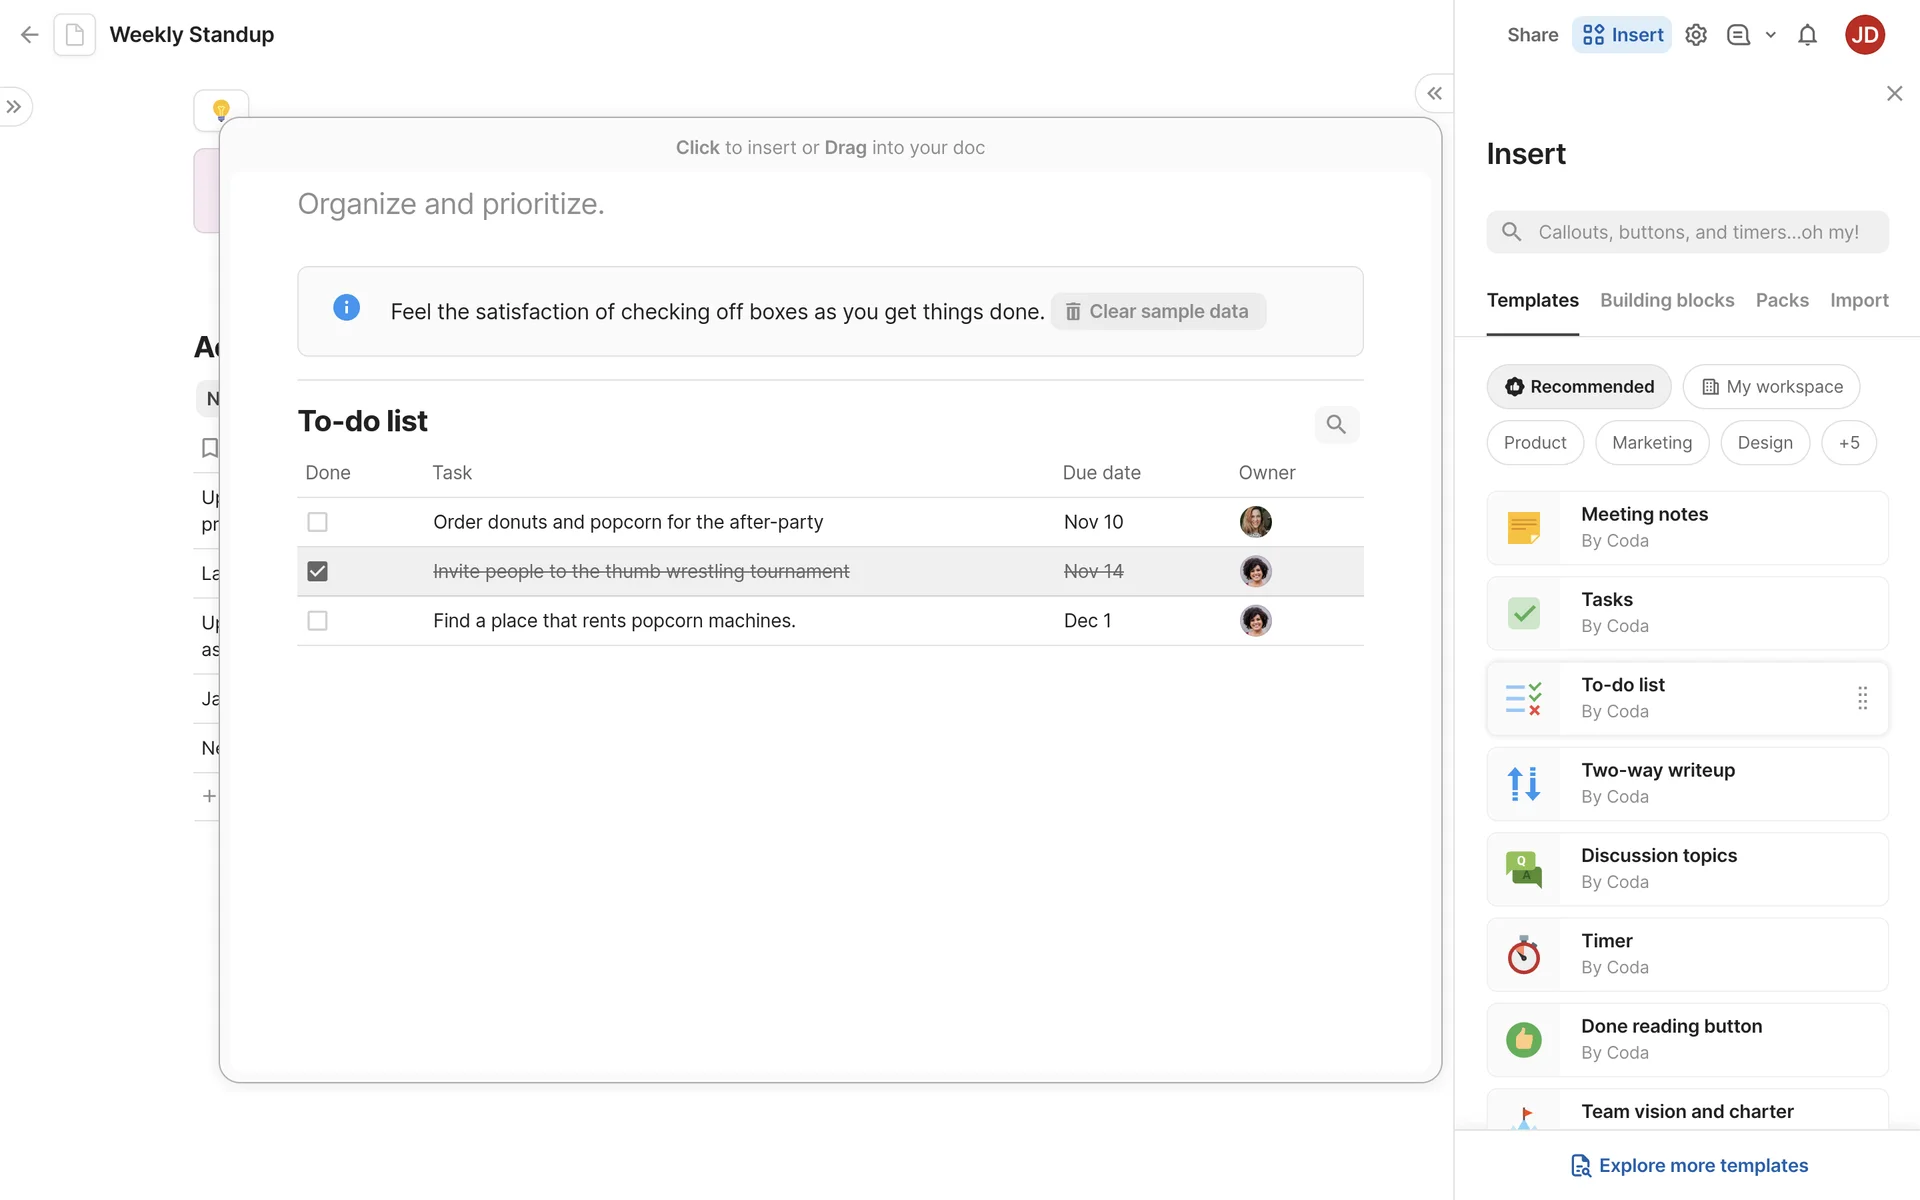Uncheck the thumb wrestling tournament task
1920x1200 pixels.
[317, 571]
